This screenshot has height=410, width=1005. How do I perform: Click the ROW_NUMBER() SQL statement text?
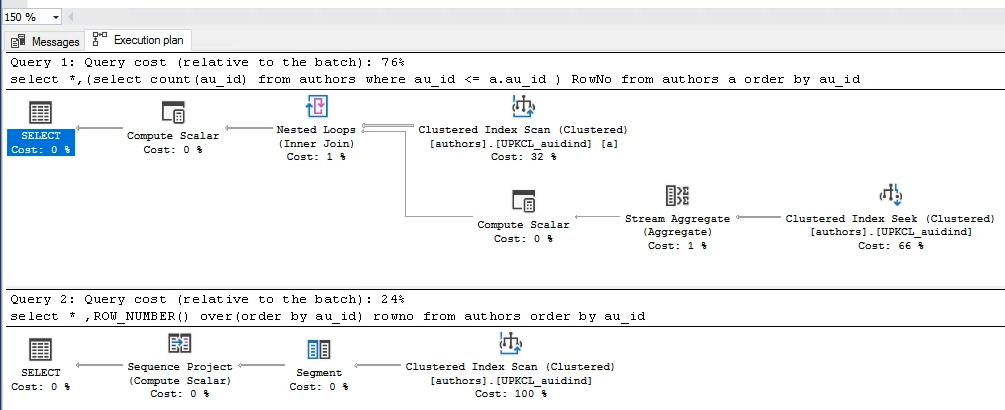[x=328, y=316]
